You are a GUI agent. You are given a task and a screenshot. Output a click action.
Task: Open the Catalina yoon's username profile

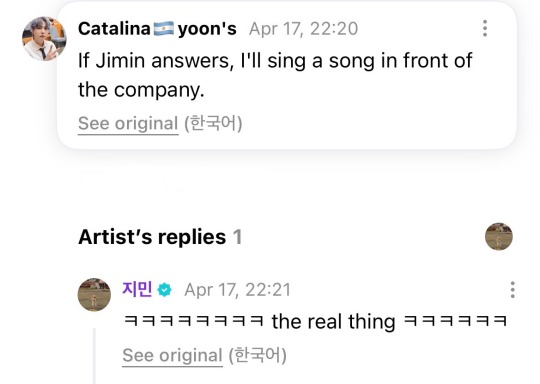(x=157, y=29)
